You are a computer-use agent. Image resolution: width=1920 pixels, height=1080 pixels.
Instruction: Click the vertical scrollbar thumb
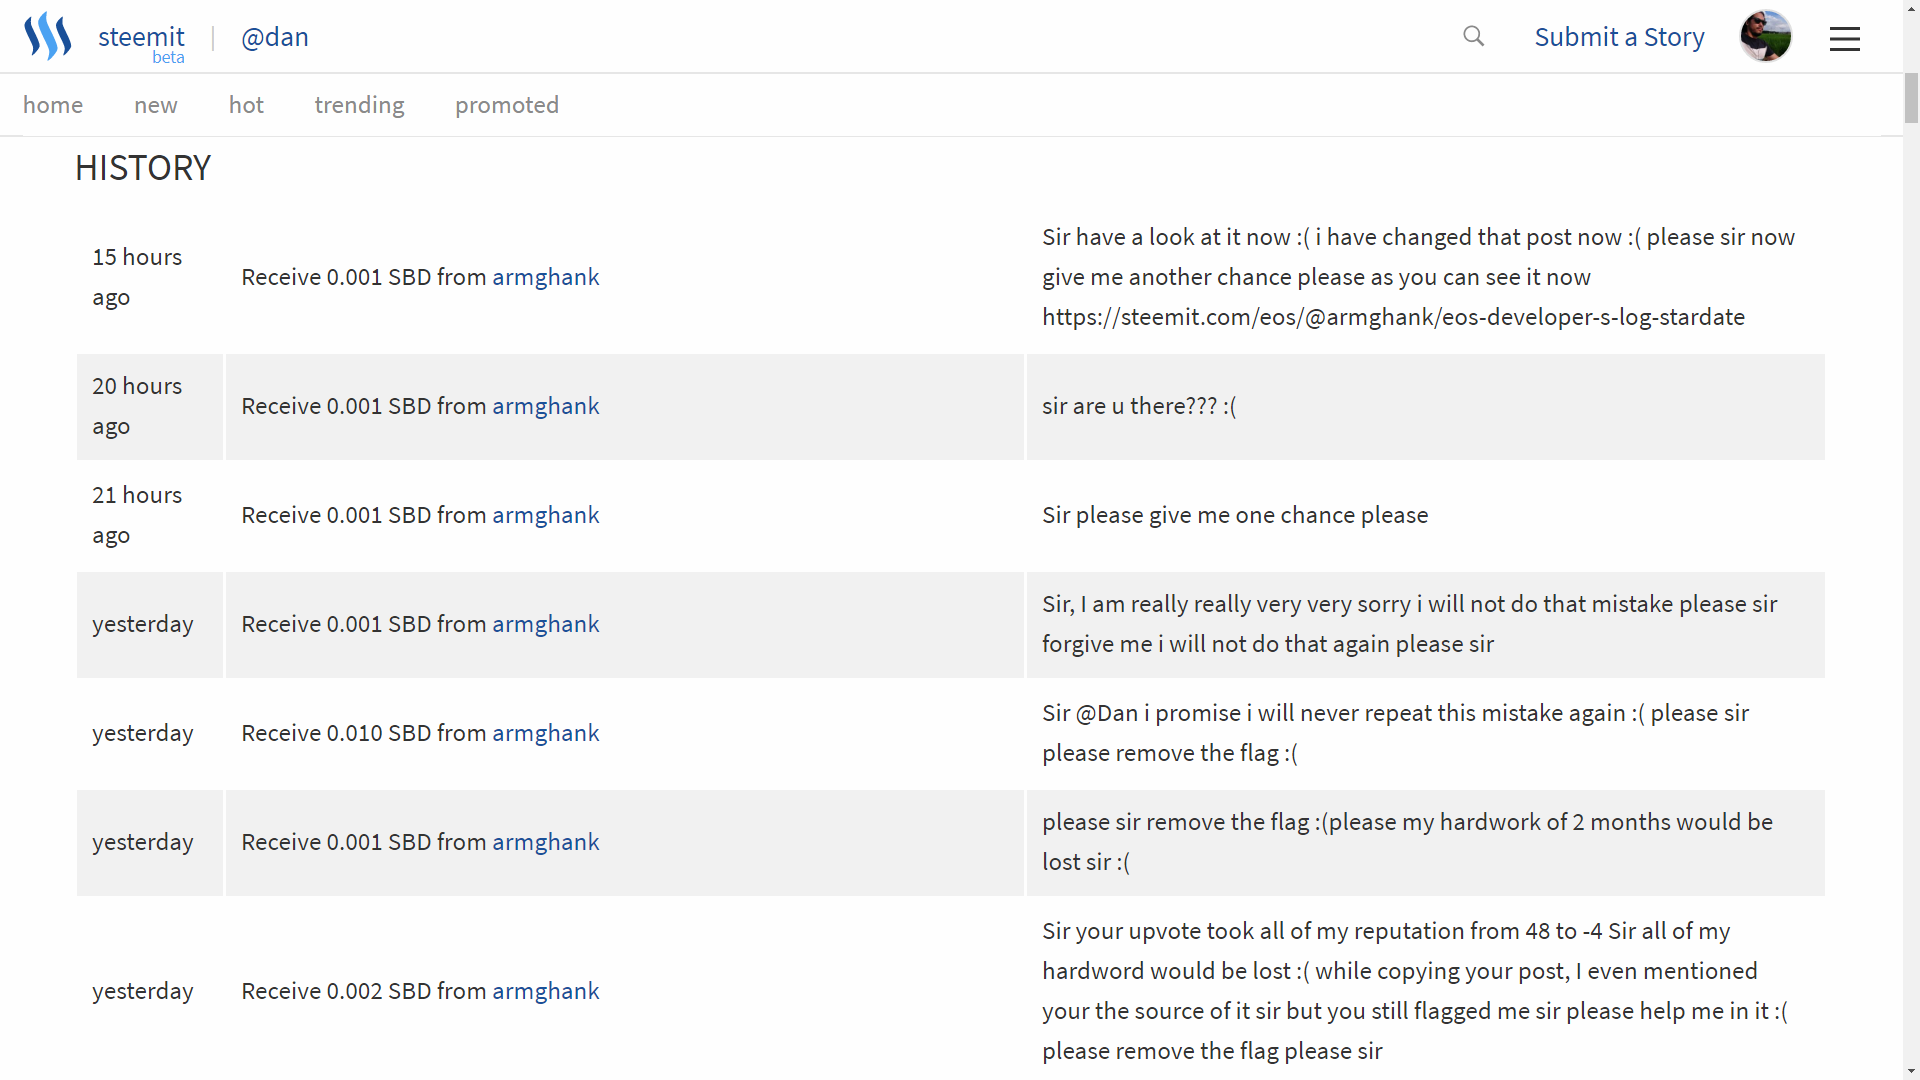(1911, 98)
